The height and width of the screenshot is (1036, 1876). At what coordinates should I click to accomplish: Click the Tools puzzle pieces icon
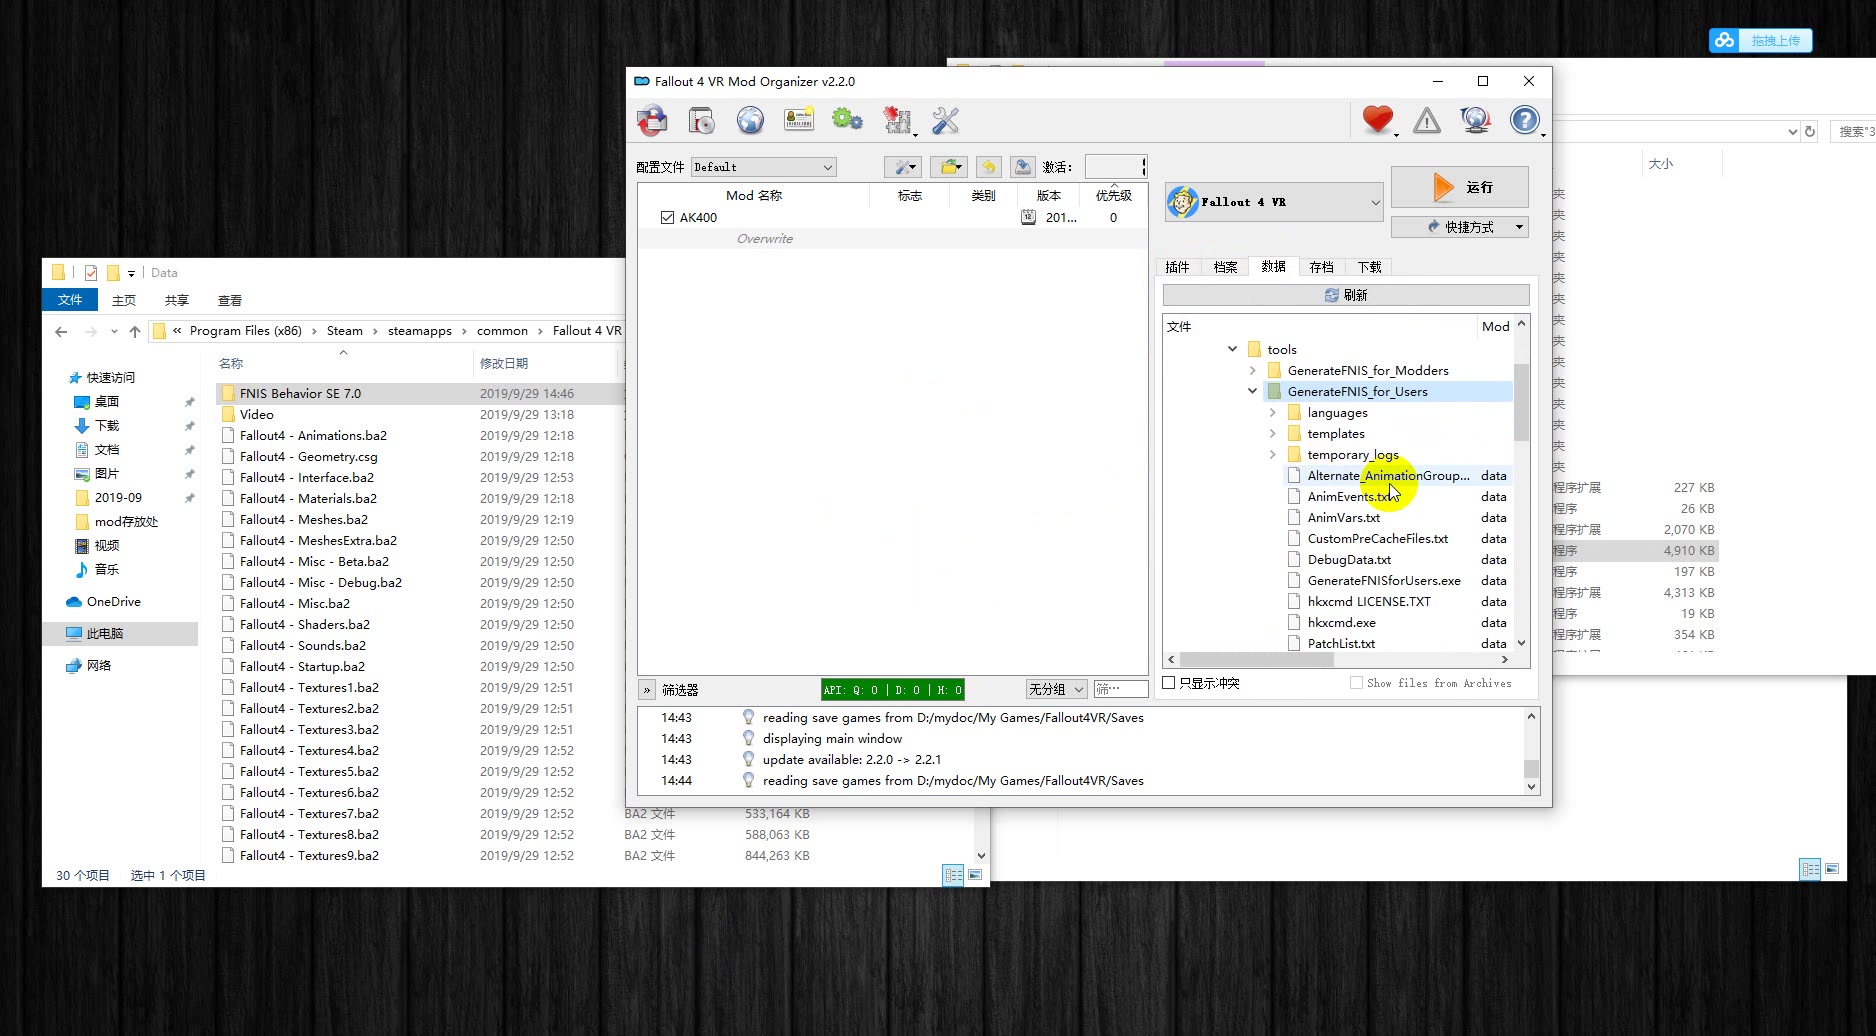pos(898,121)
